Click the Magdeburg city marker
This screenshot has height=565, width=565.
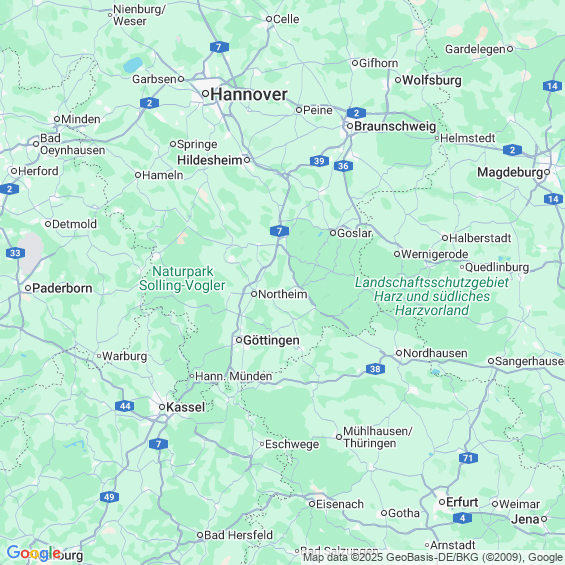coord(547,172)
